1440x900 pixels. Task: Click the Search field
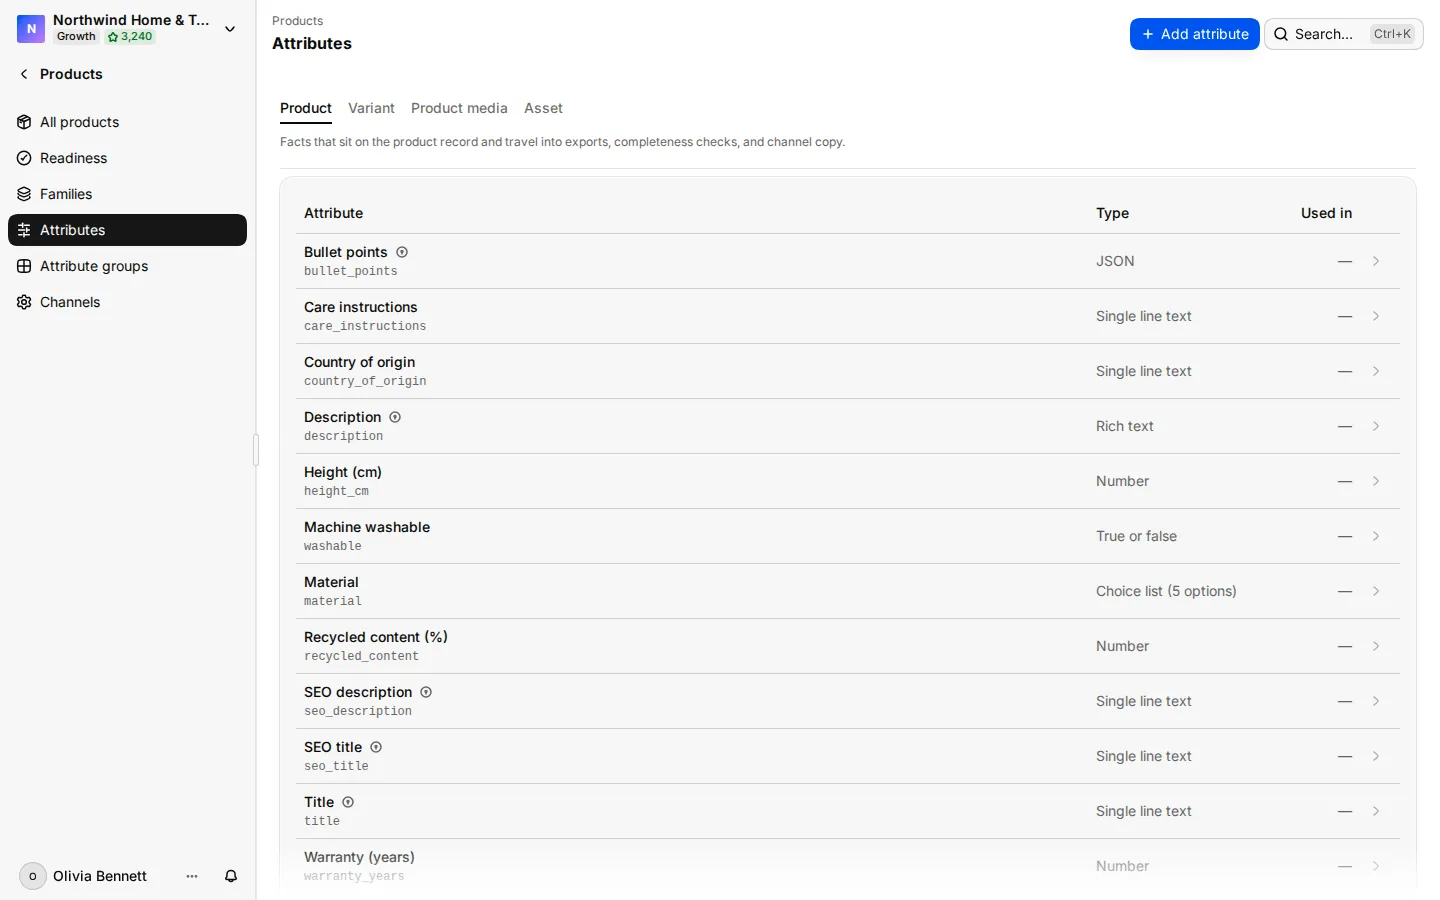pyautogui.click(x=1344, y=34)
